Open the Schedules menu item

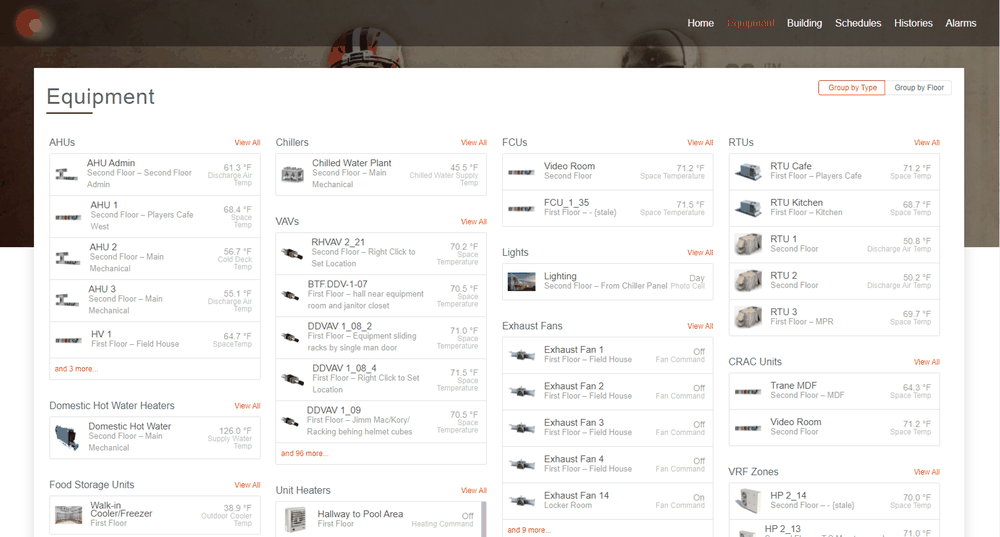click(858, 23)
